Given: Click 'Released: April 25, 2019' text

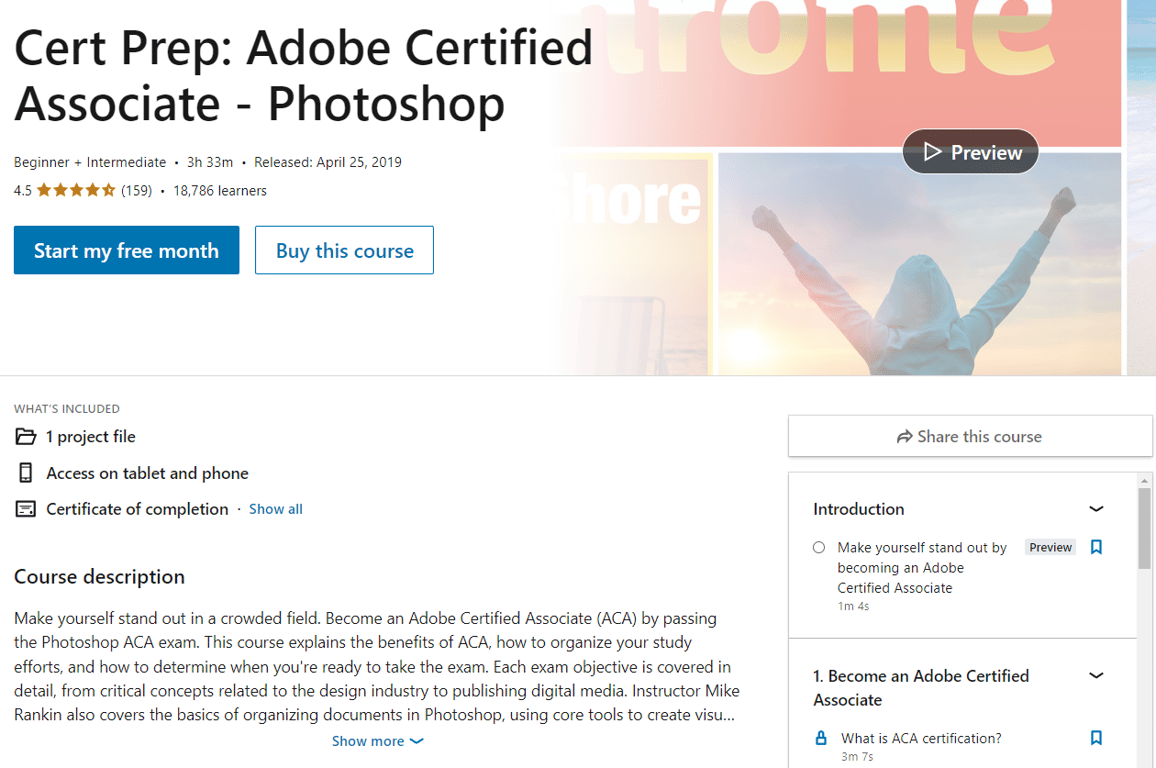Looking at the screenshot, I should (327, 162).
